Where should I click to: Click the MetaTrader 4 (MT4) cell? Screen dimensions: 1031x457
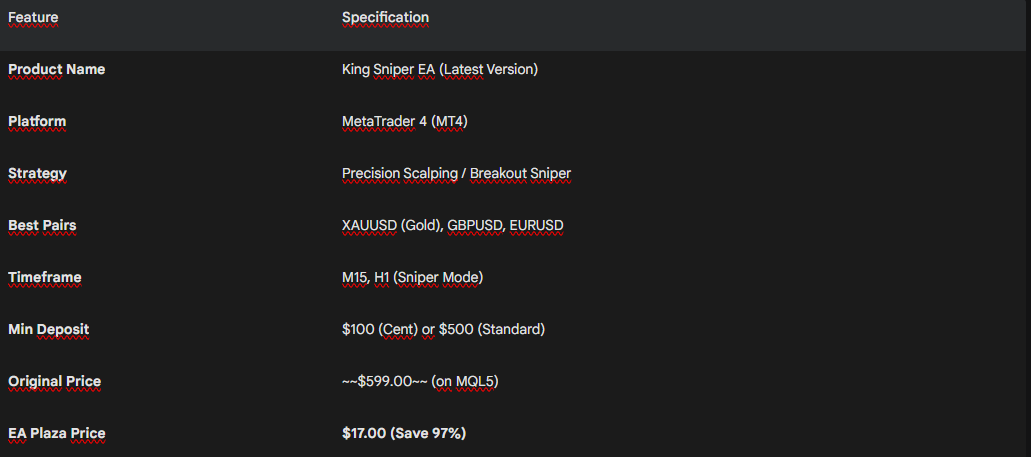[x=405, y=122]
